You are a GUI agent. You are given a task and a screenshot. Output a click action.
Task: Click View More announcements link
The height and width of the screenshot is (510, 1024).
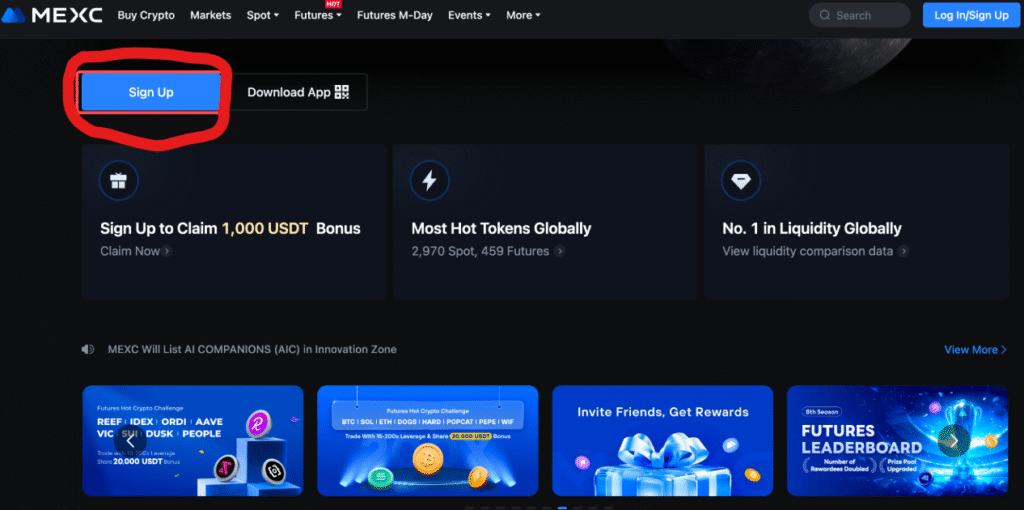click(x=975, y=349)
